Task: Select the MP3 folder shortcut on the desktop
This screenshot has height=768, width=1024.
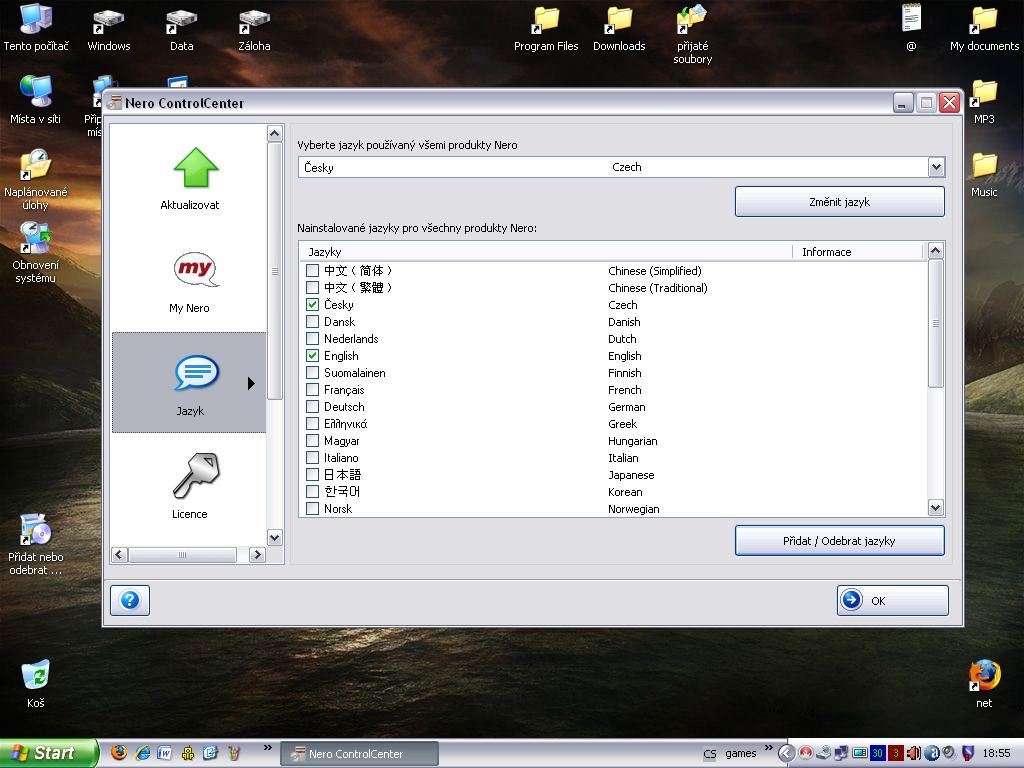Action: (984, 102)
